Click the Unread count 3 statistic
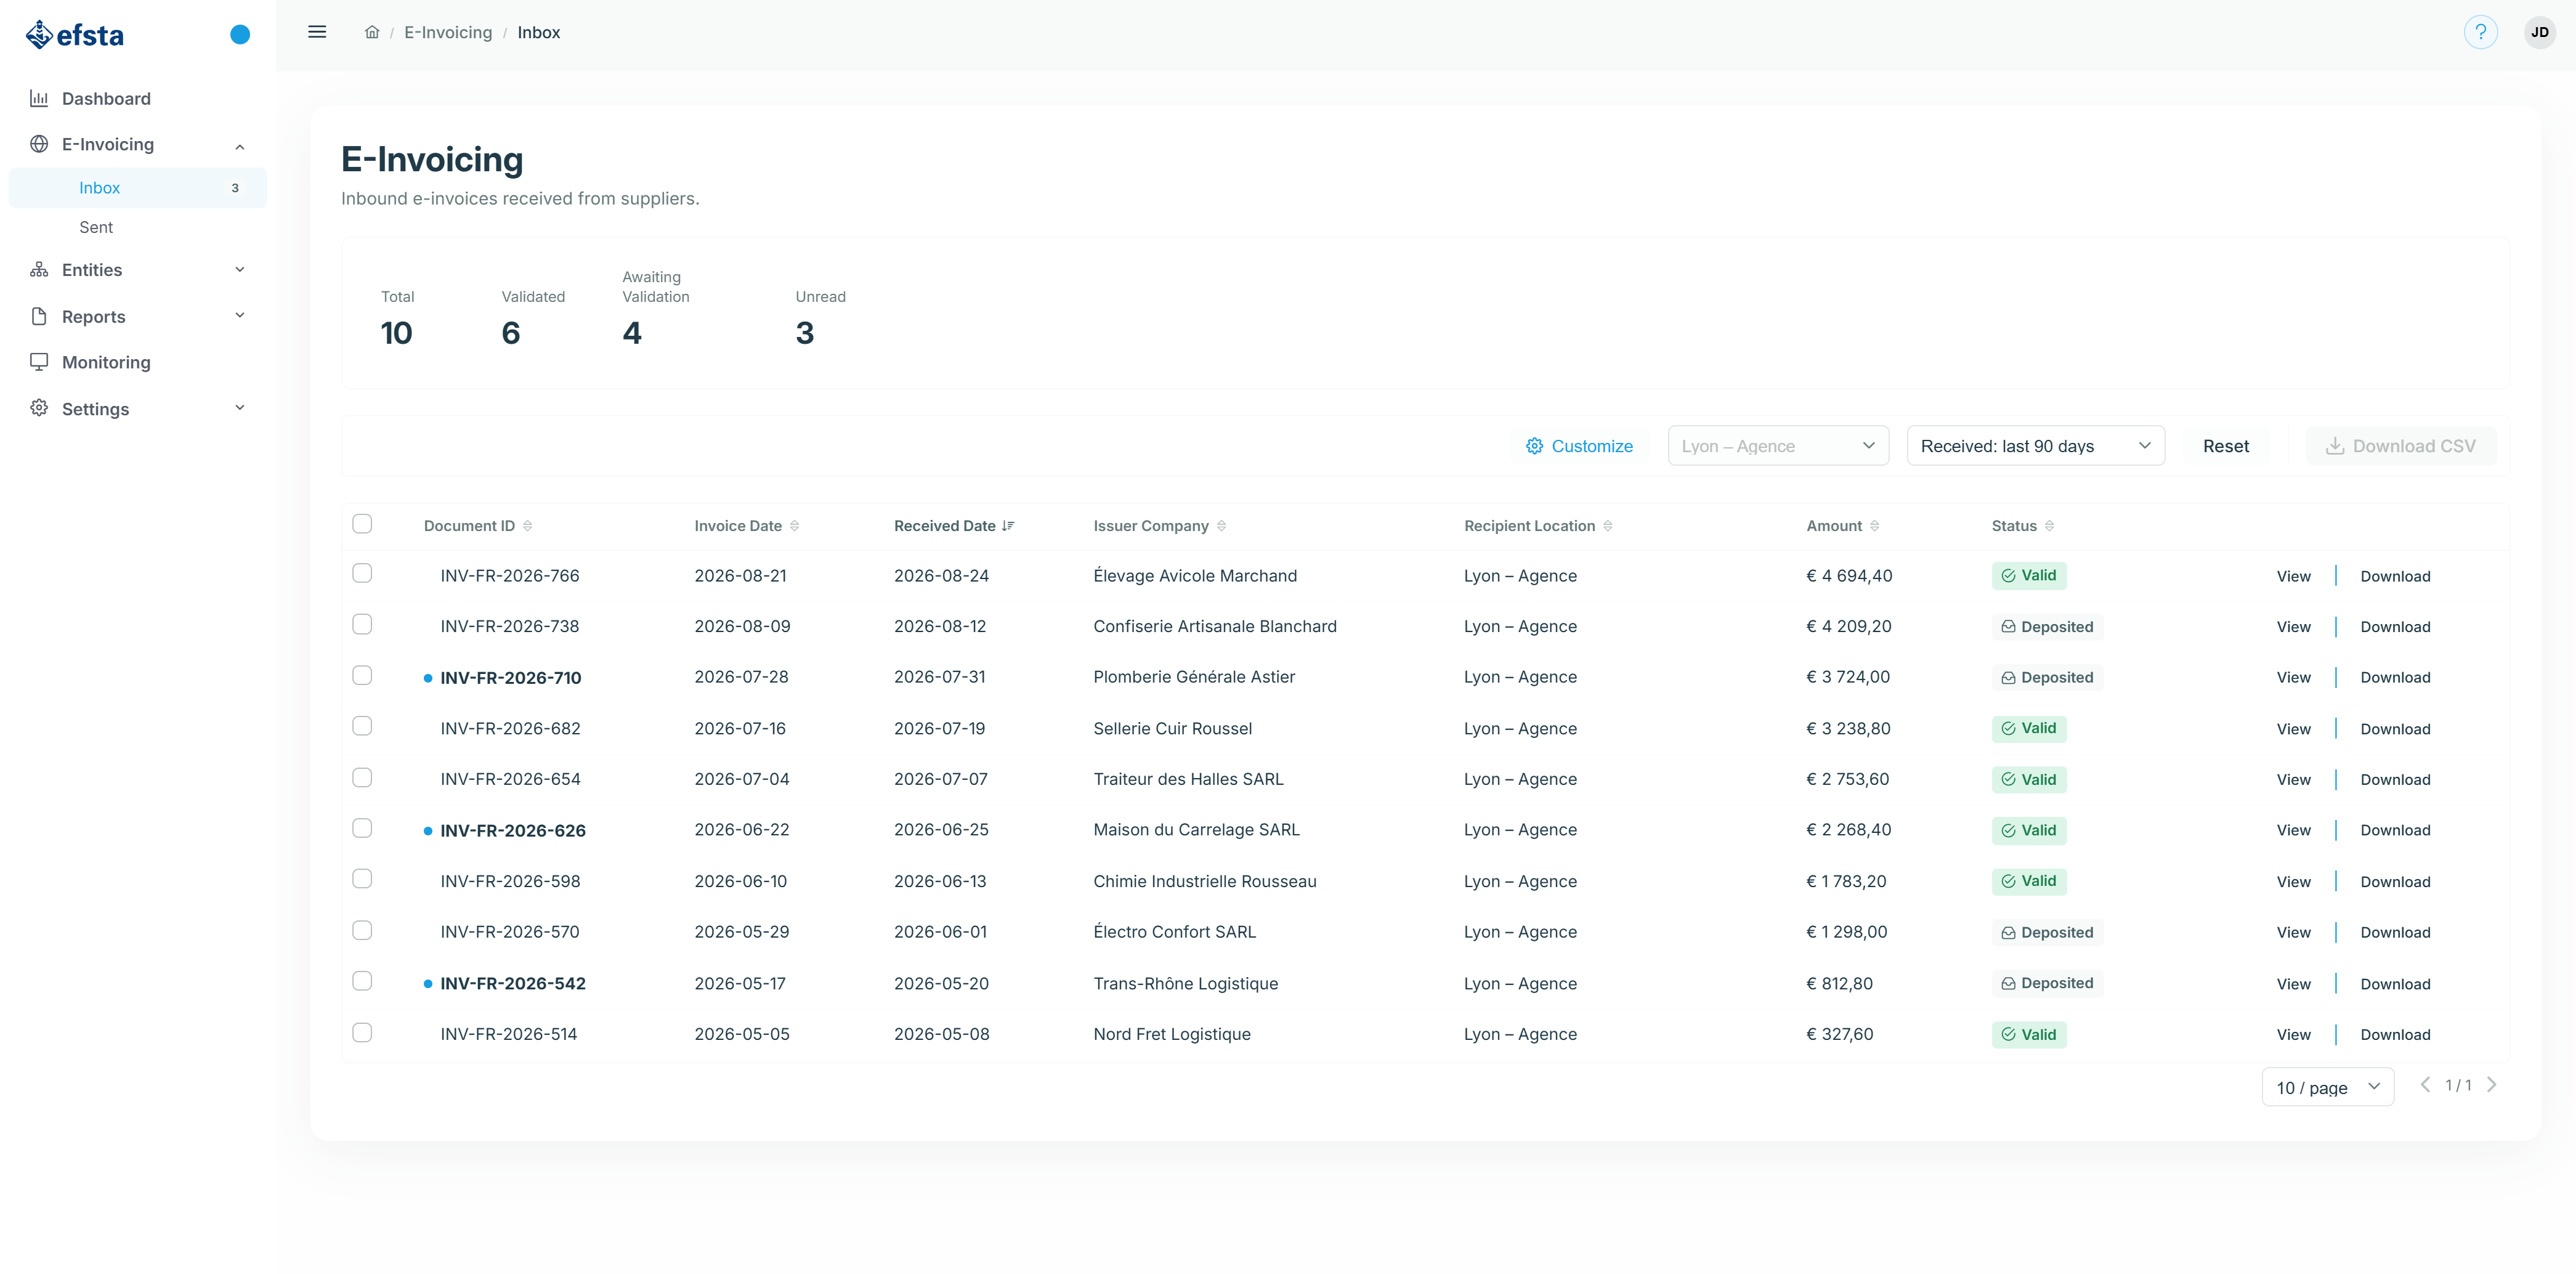This screenshot has height=1274, width=2576. coord(805,333)
